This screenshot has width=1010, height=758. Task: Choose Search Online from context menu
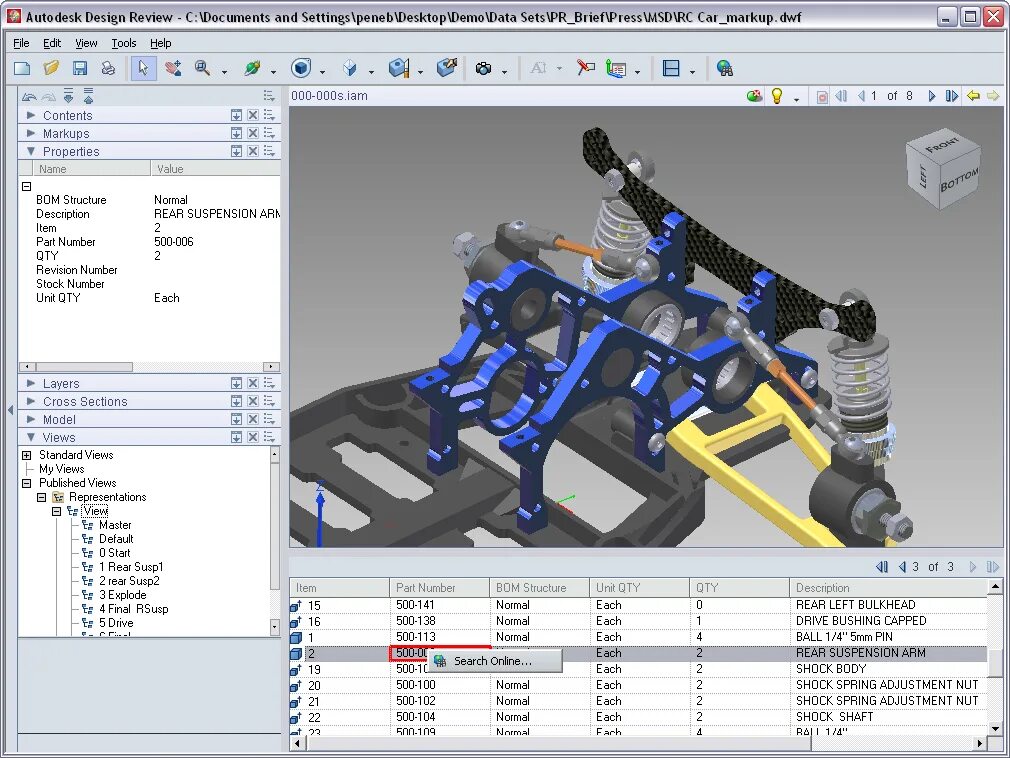[x=495, y=661]
